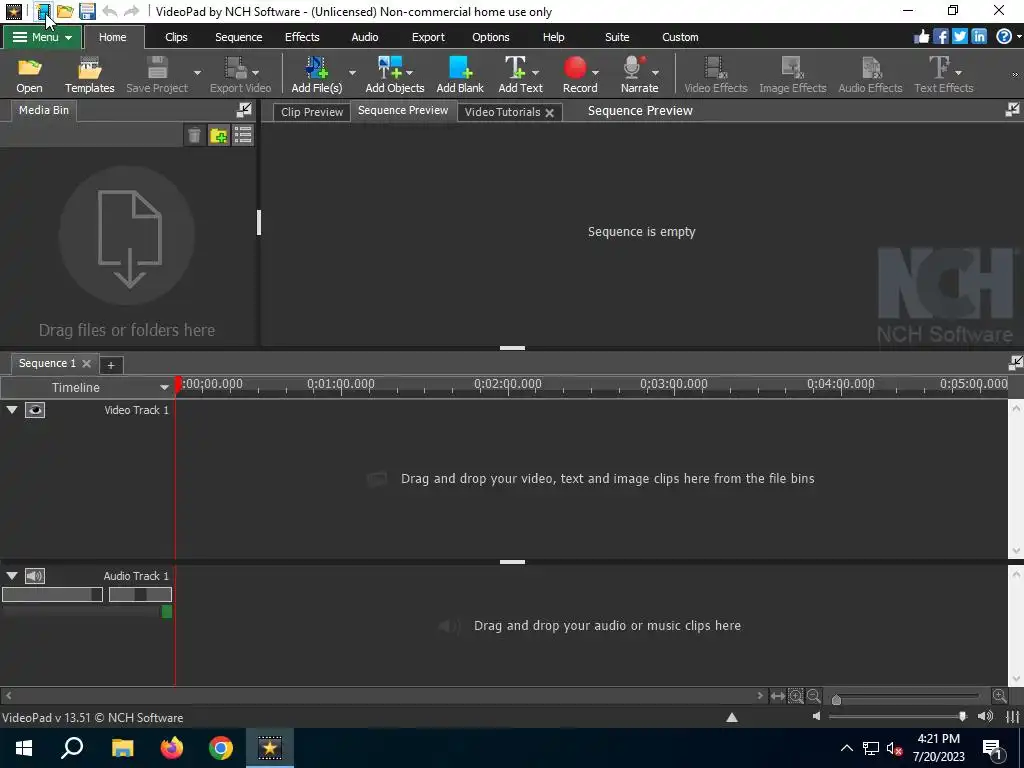The image size is (1024, 768).
Task: Expand the status bar up arrow
Action: click(x=732, y=717)
